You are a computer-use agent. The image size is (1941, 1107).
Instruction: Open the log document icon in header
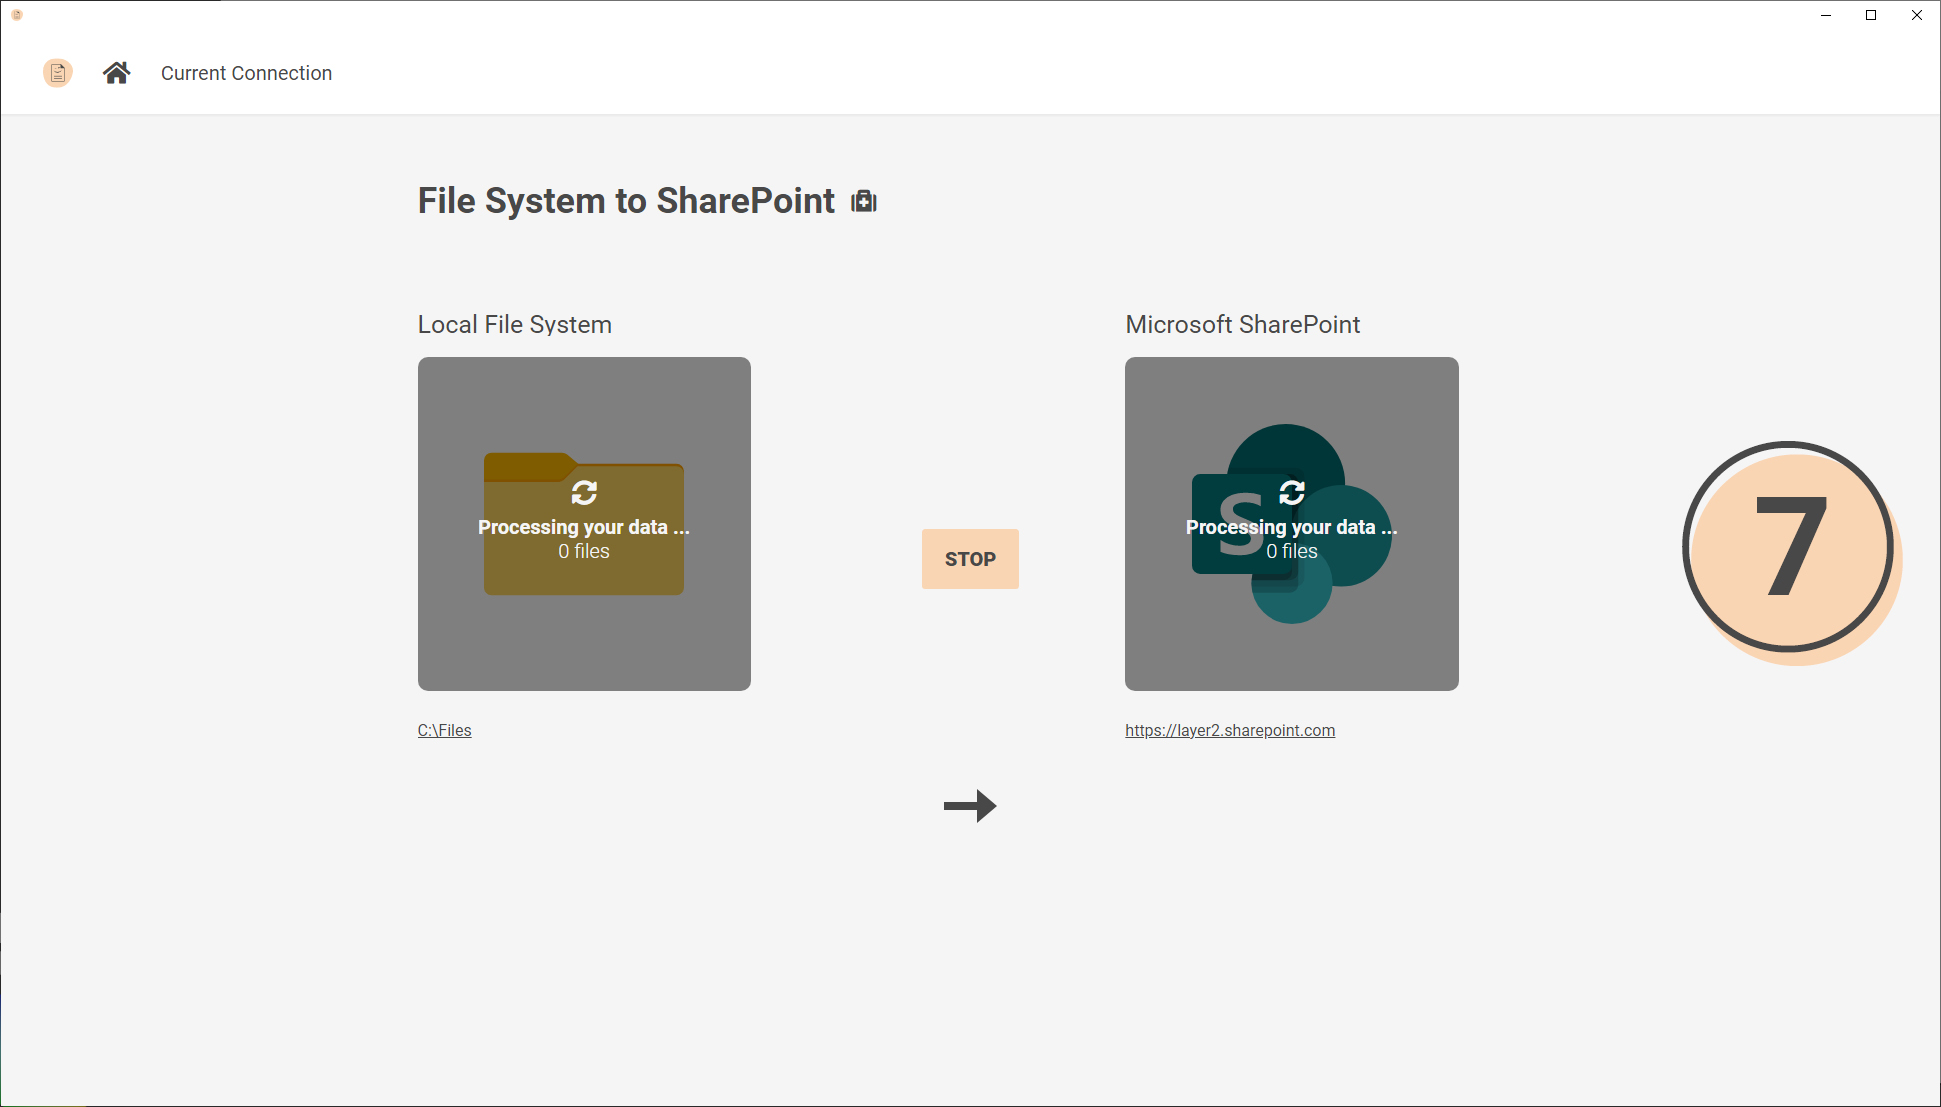(58, 73)
